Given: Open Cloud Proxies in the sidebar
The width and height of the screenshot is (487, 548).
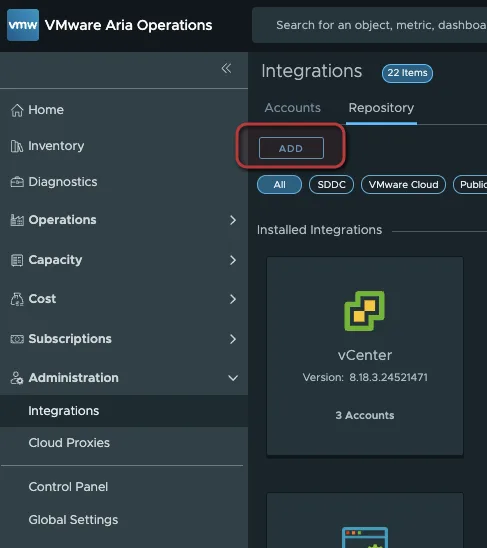Looking at the screenshot, I should [69, 443].
